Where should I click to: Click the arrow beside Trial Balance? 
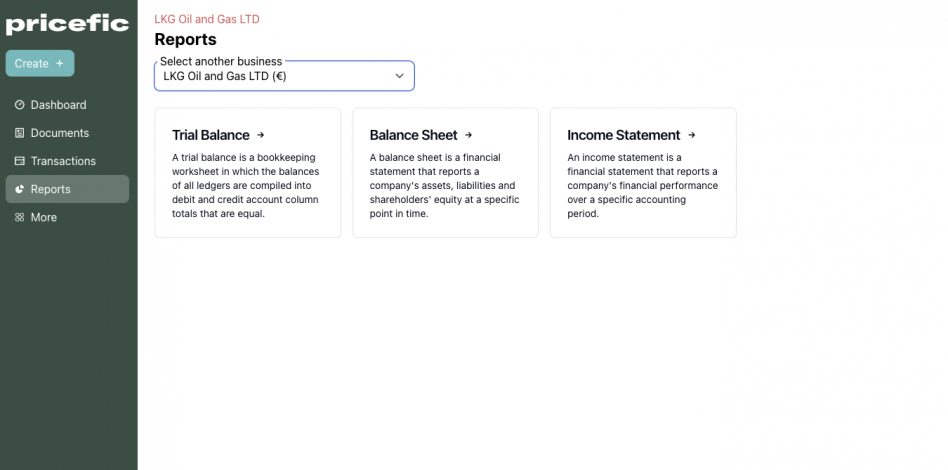pos(261,135)
